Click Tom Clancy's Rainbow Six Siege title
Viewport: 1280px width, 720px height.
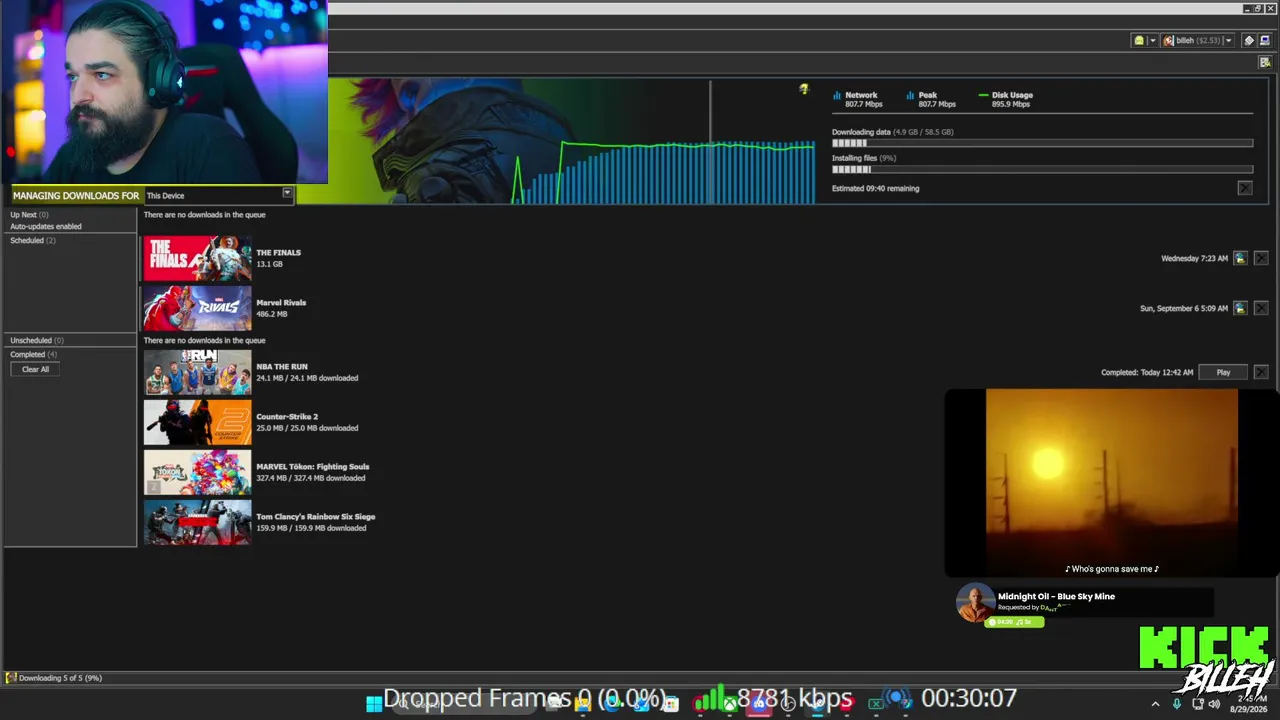pyautogui.click(x=316, y=517)
